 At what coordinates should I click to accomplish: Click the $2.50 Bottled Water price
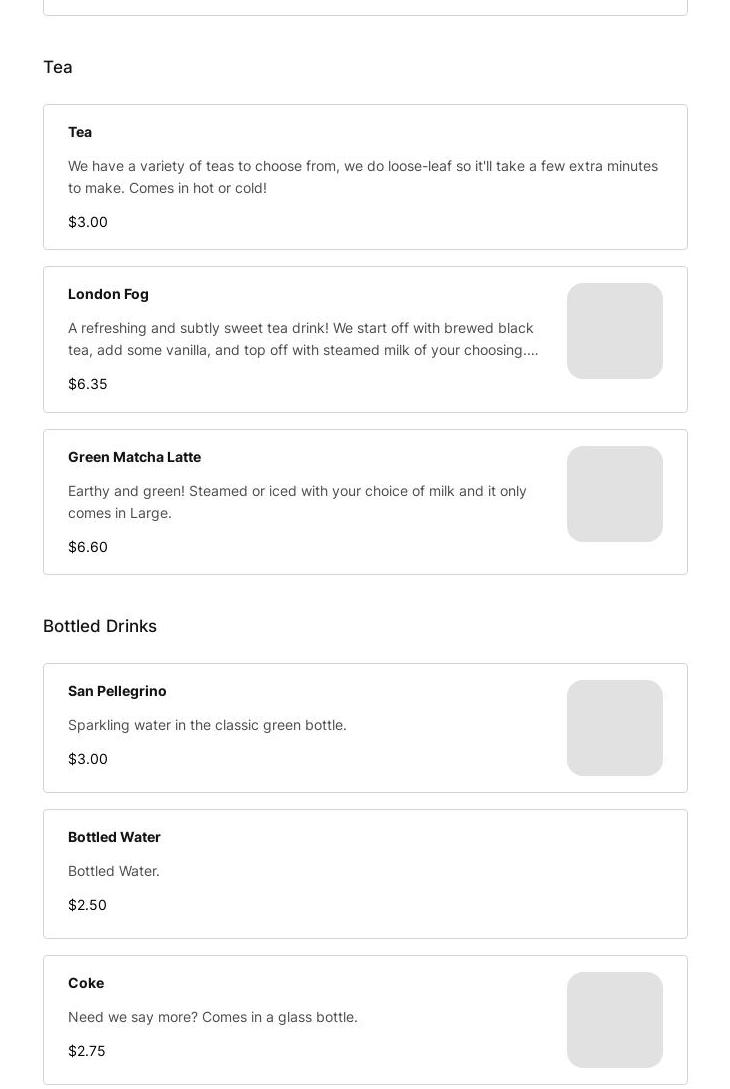[x=88, y=905]
